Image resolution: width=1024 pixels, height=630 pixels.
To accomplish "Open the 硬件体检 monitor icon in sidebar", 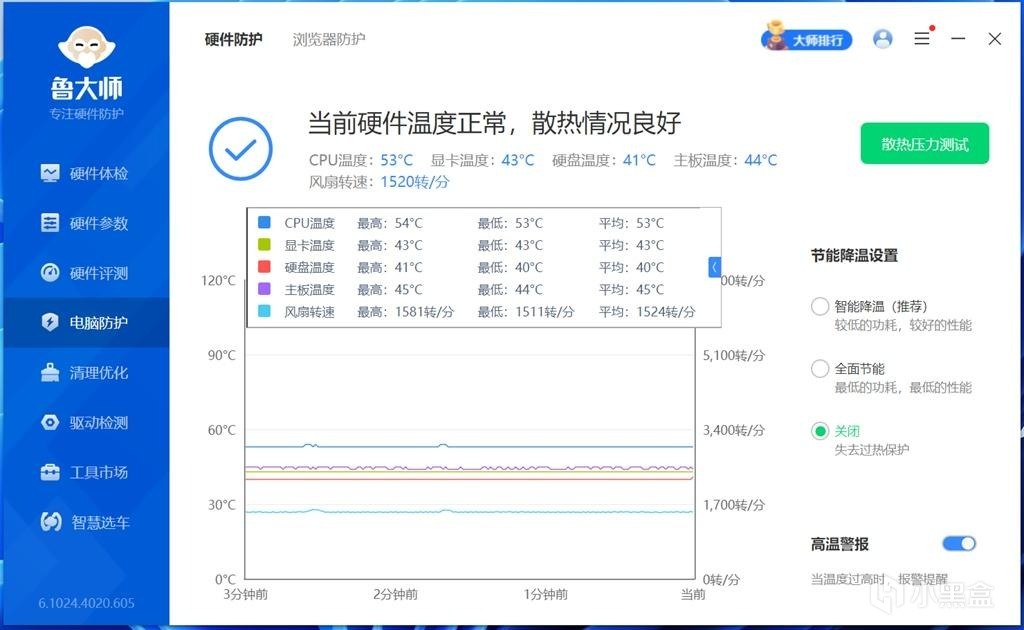I will (x=50, y=173).
